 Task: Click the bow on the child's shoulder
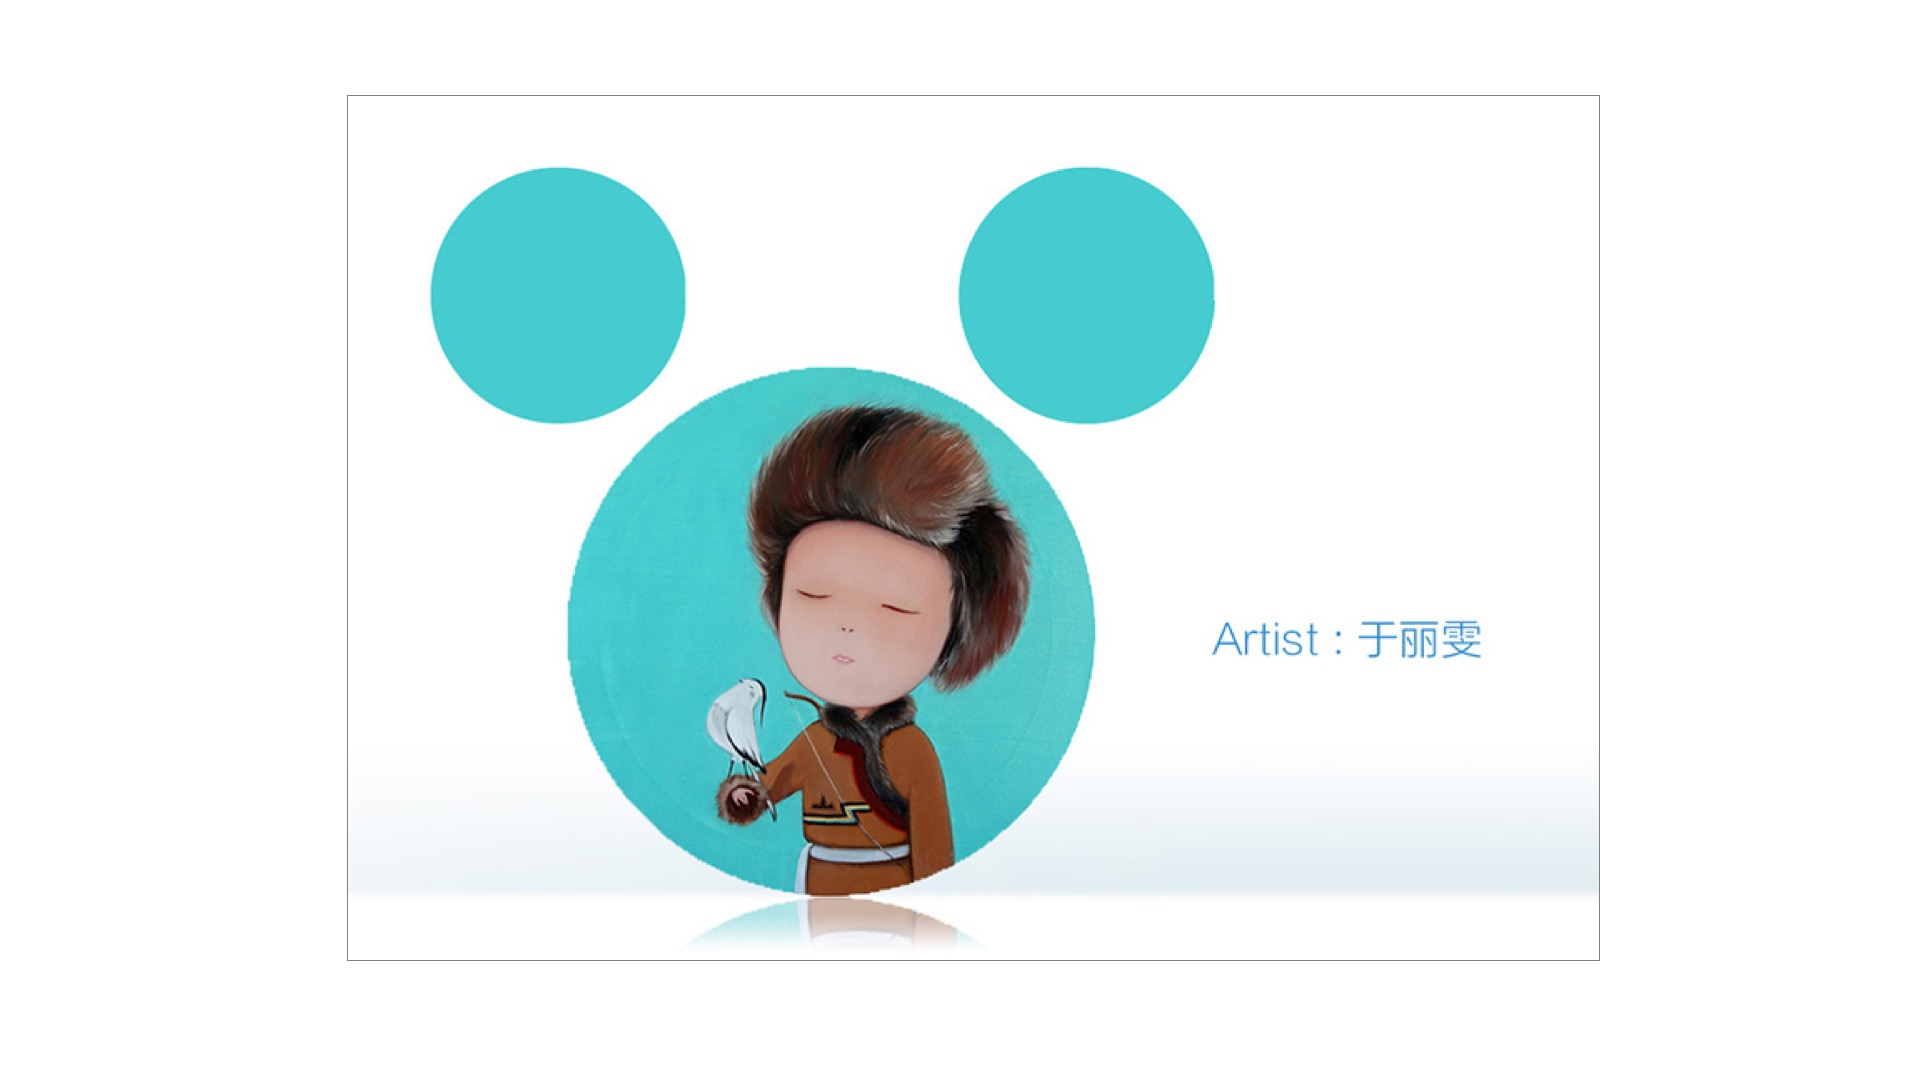coord(803,701)
